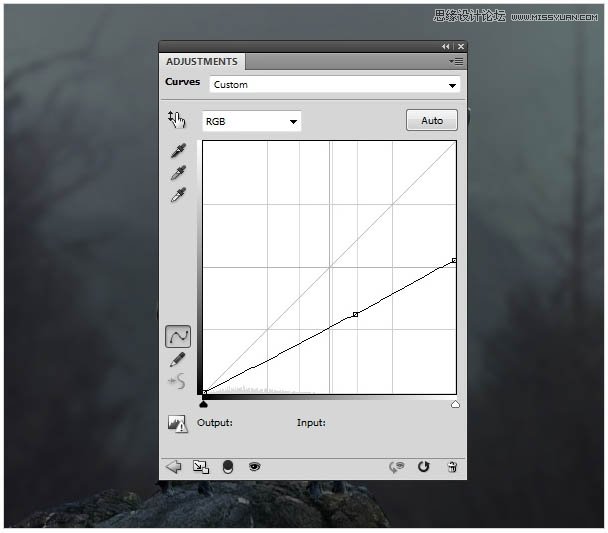Select the edit points curve tool
Image resolution: width=608 pixels, height=533 pixels.
(178, 337)
